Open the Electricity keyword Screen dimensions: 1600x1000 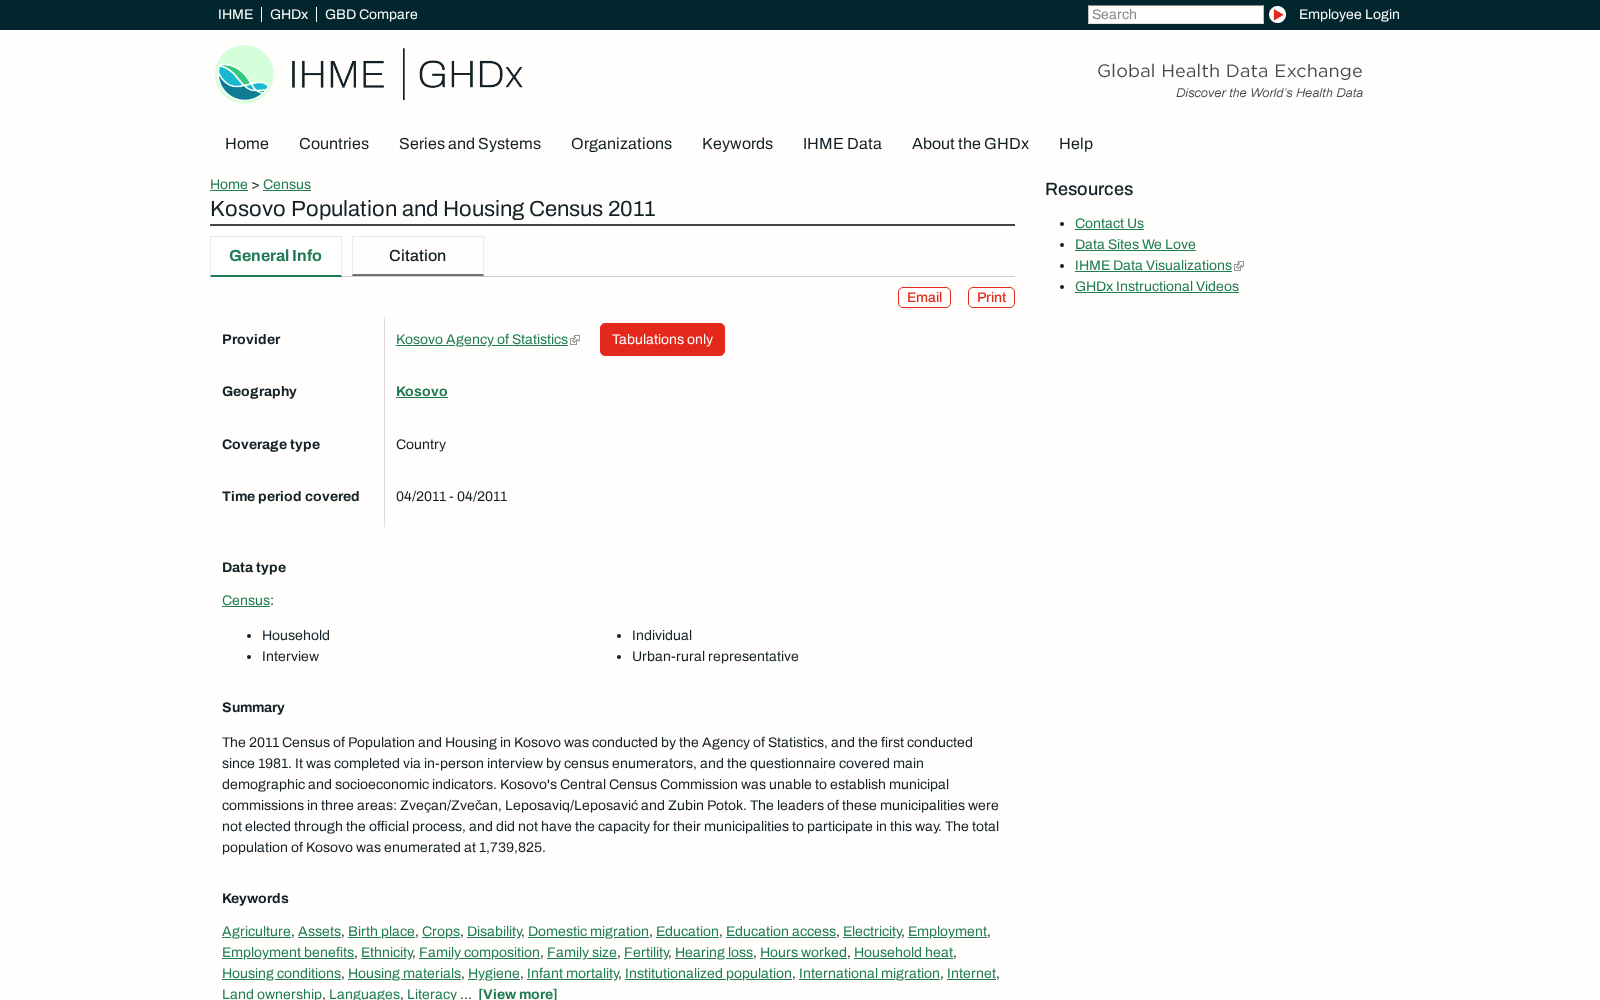point(872,932)
